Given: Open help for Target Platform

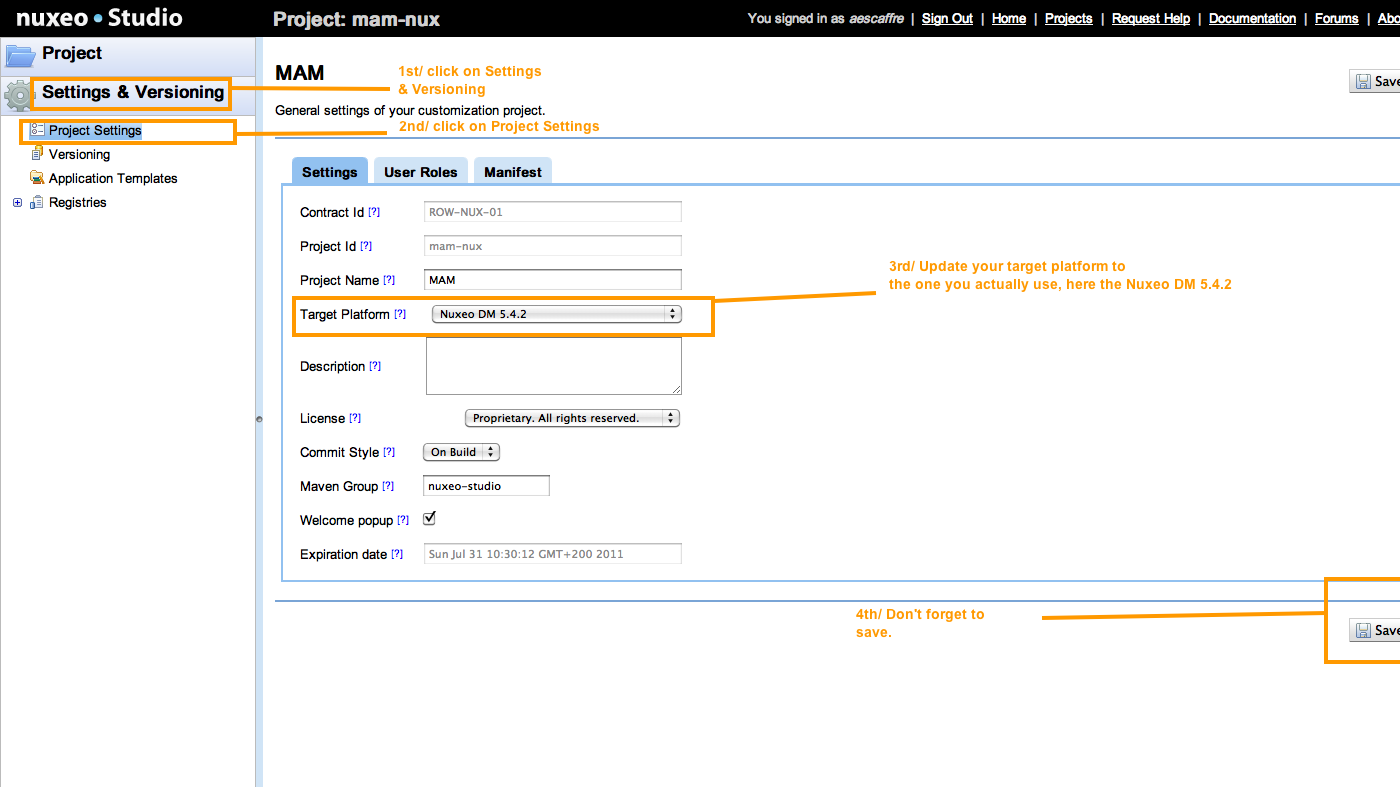Looking at the screenshot, I should (x=400, y=314).
